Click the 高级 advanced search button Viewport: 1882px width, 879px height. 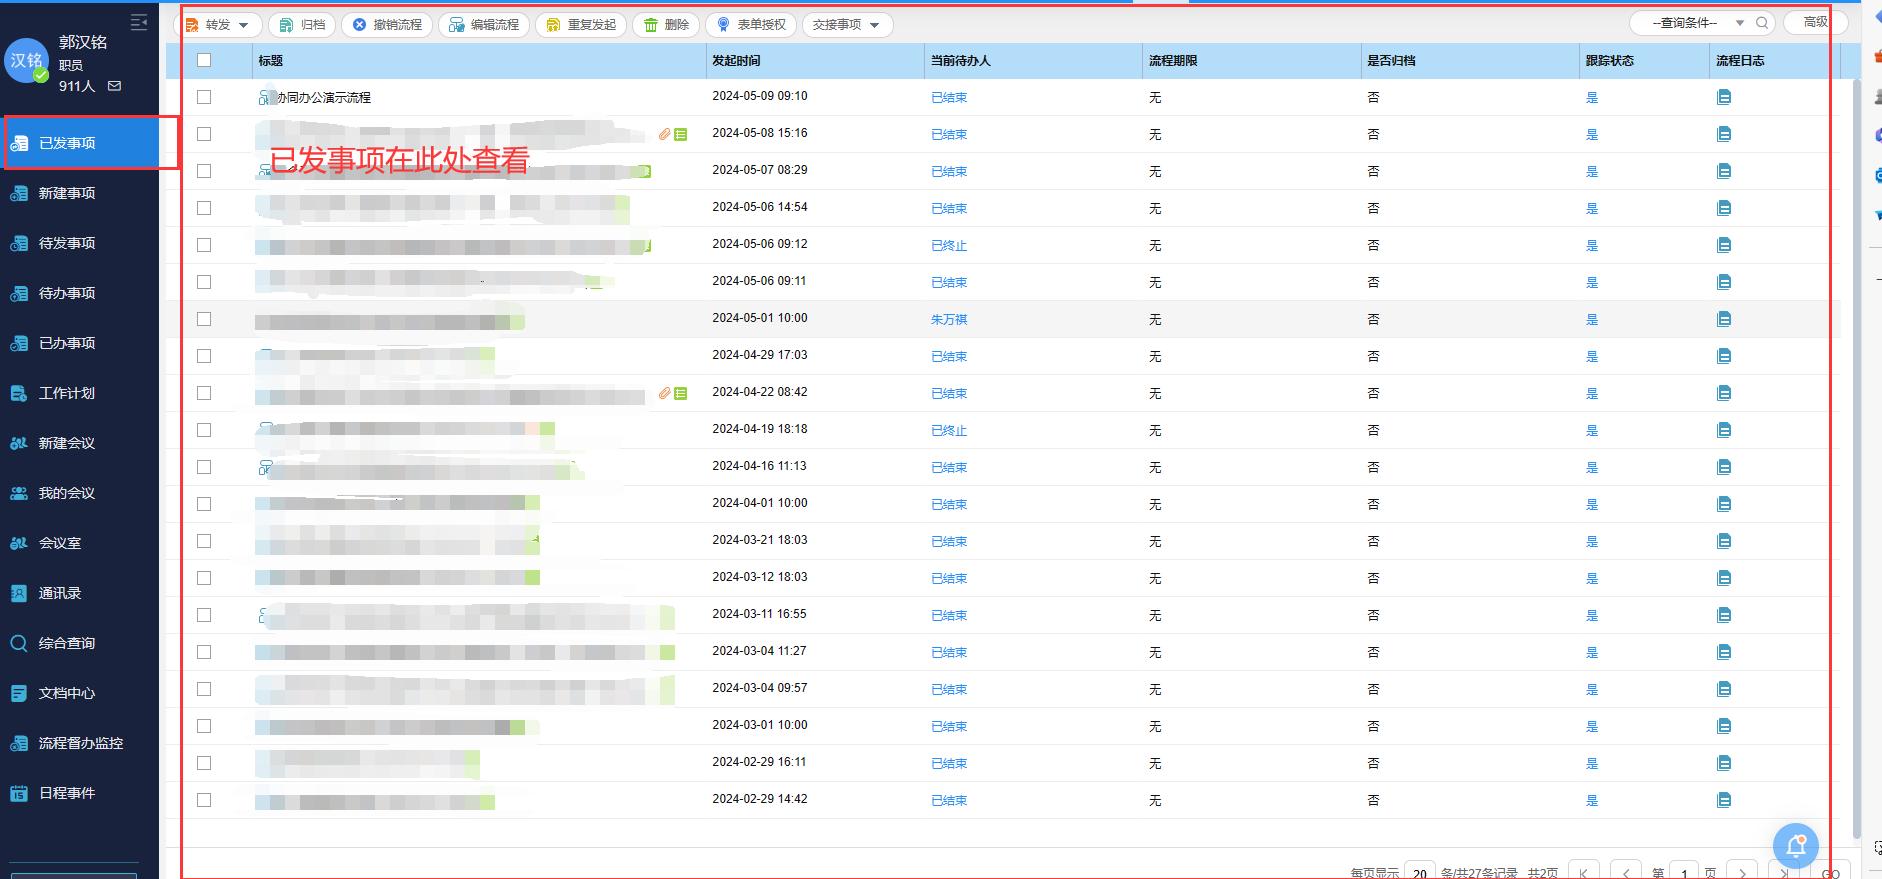pos(1815,22)
